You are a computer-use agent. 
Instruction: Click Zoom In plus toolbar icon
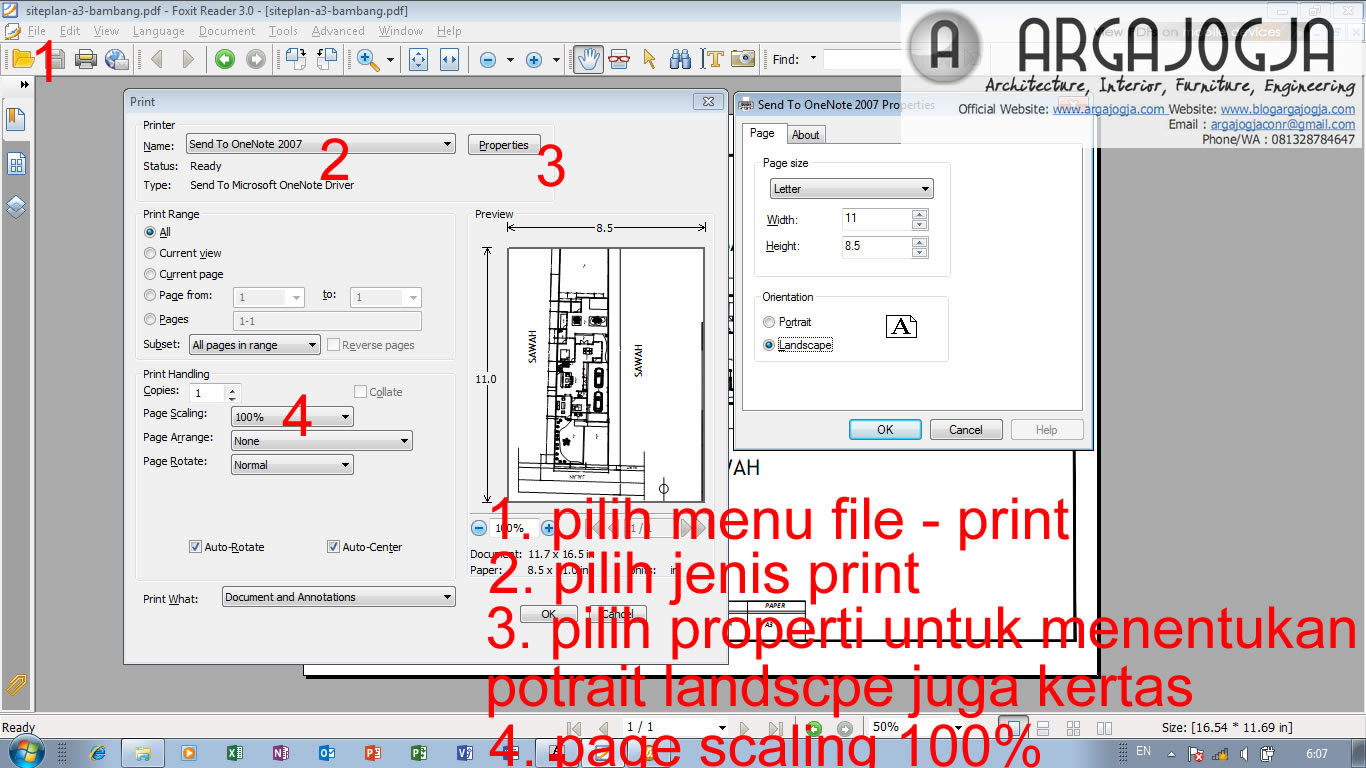pyautogui.click(x=534, y=60)
